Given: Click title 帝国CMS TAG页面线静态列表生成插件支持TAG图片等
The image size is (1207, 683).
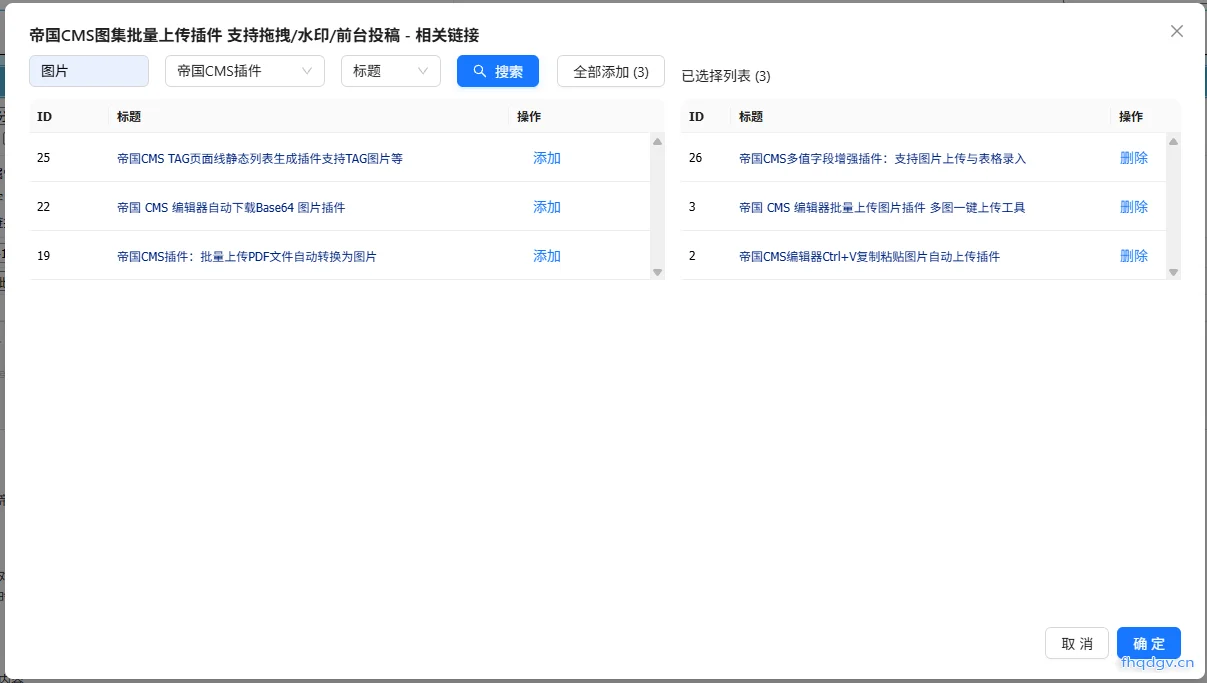Looking at the screenshot, I should pyautogui.click(x=260, y=158).
